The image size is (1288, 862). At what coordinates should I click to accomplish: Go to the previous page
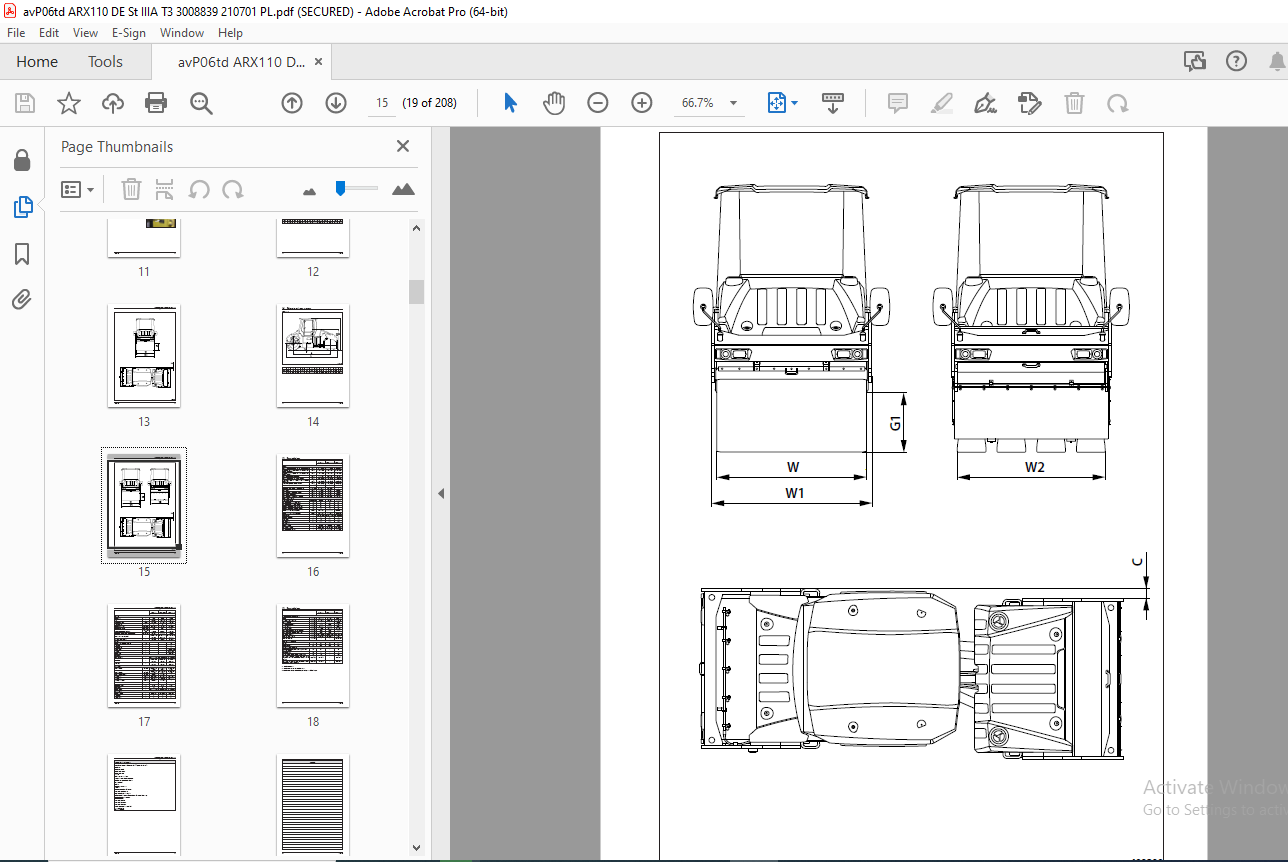pyautogui.click(x=292, y=103)
